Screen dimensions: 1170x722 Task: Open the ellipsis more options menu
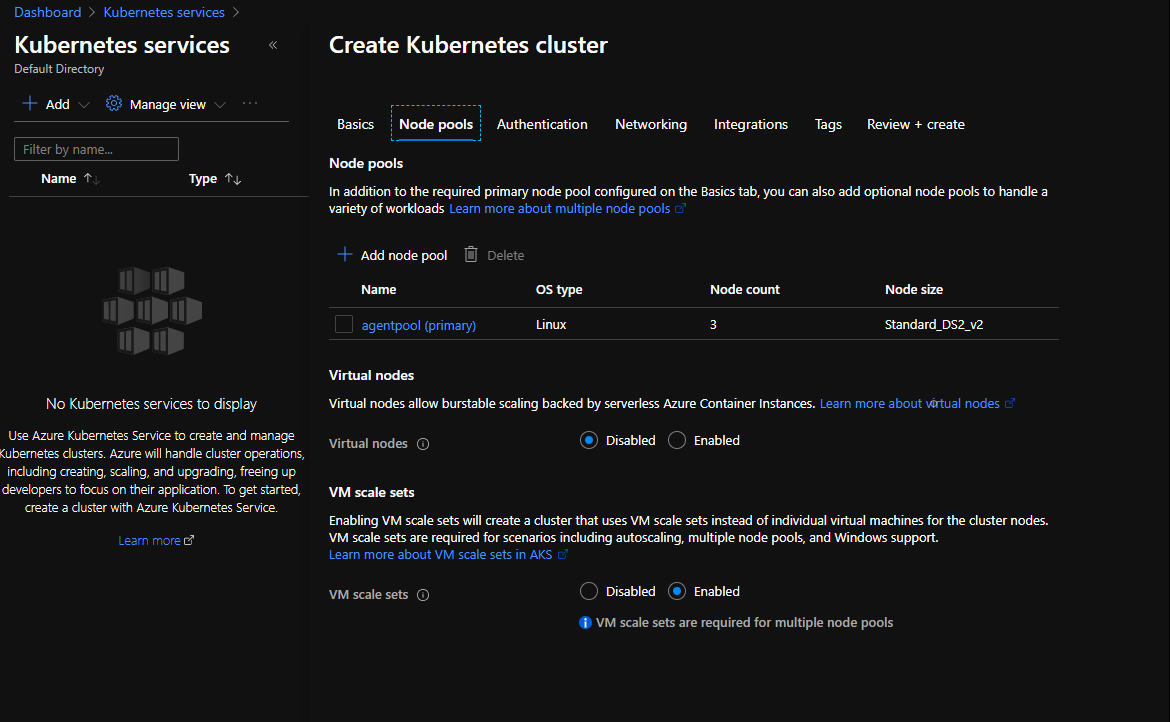point(250,104)
